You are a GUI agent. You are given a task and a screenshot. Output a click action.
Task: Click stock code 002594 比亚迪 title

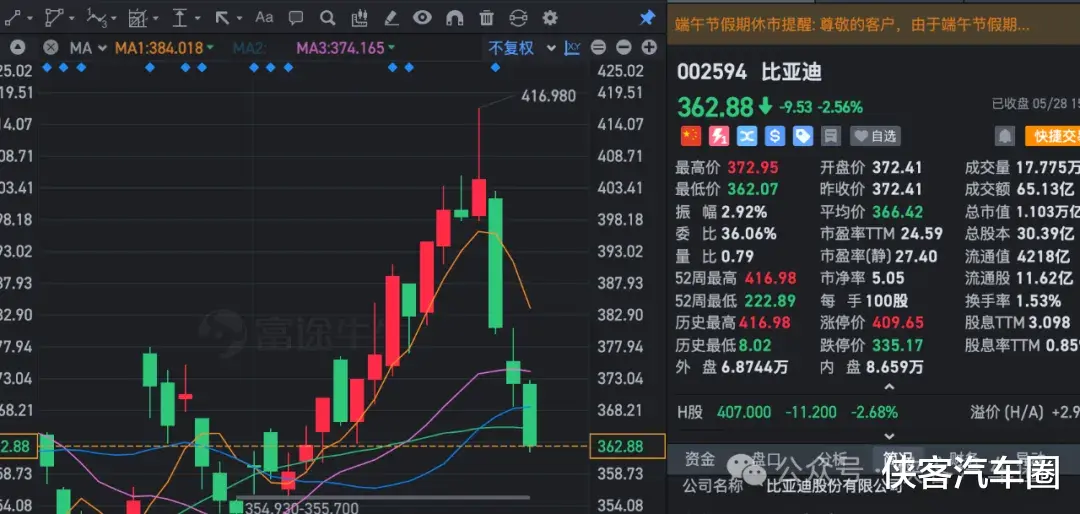[x=749, y=72]
